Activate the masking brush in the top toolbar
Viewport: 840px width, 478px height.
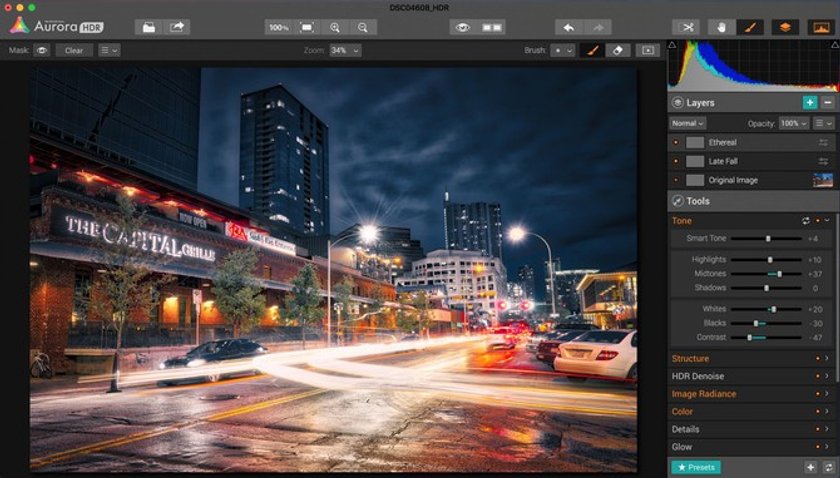750,27
